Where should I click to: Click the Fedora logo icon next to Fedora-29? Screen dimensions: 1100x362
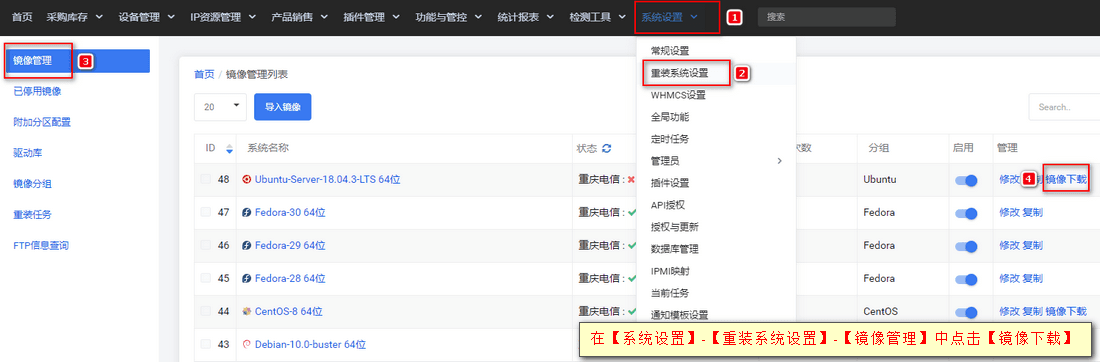coord(246,246)
